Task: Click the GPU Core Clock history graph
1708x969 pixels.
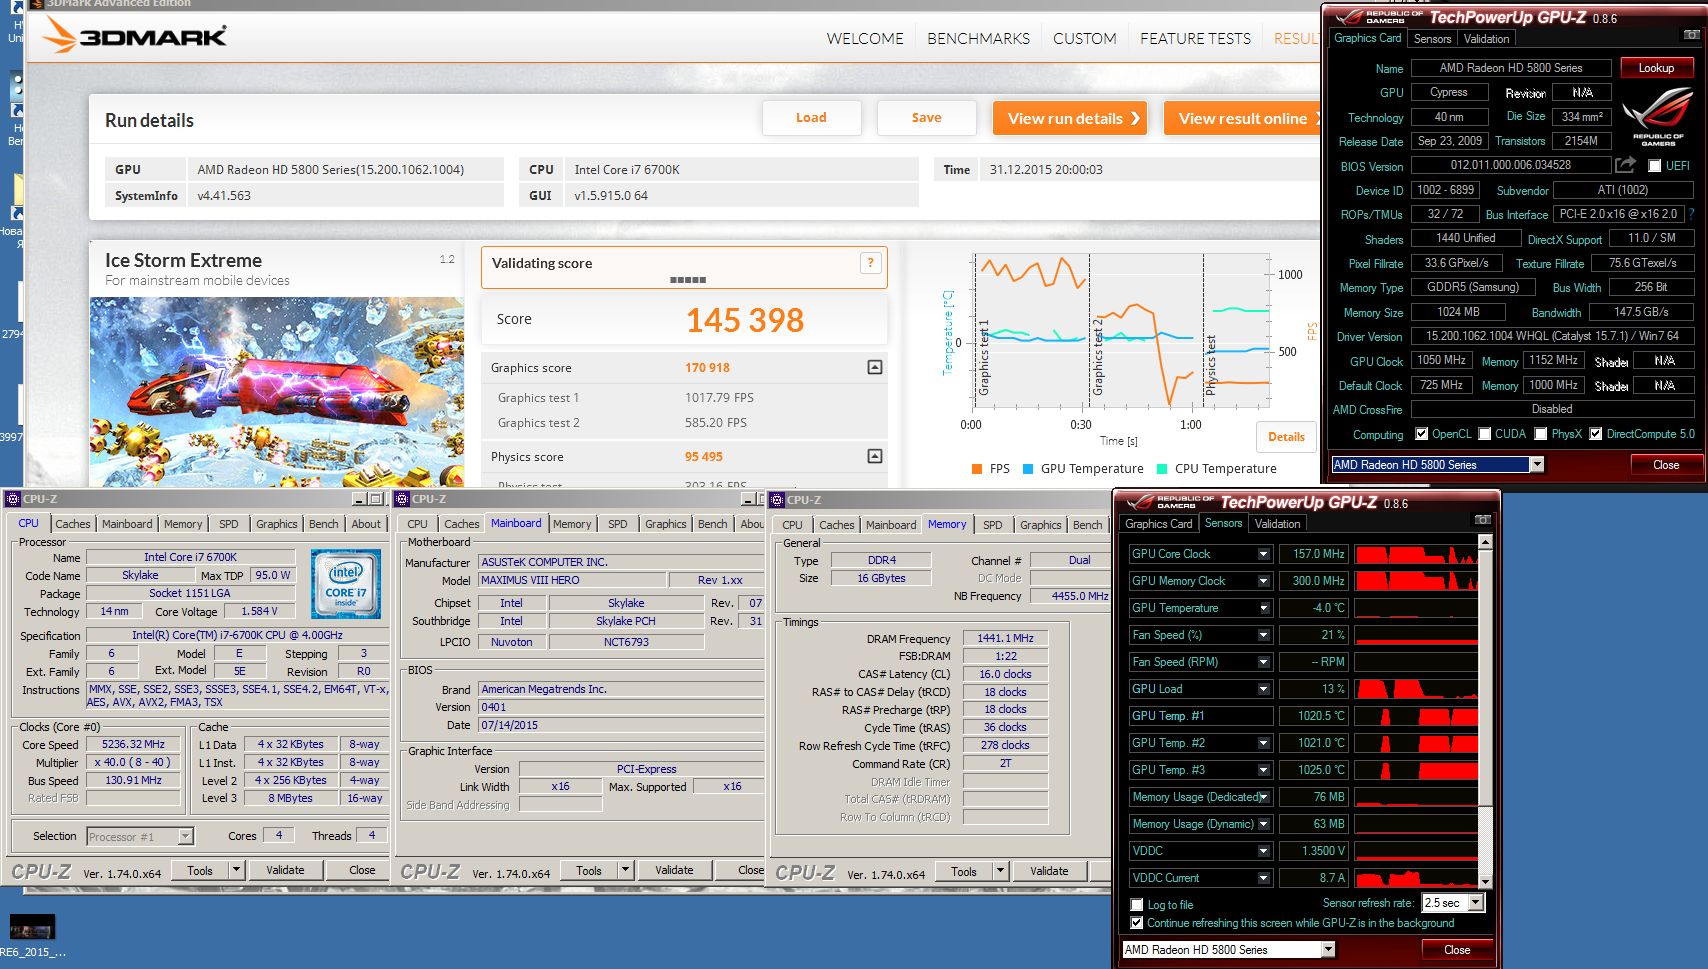Action: coord(1415,554)
